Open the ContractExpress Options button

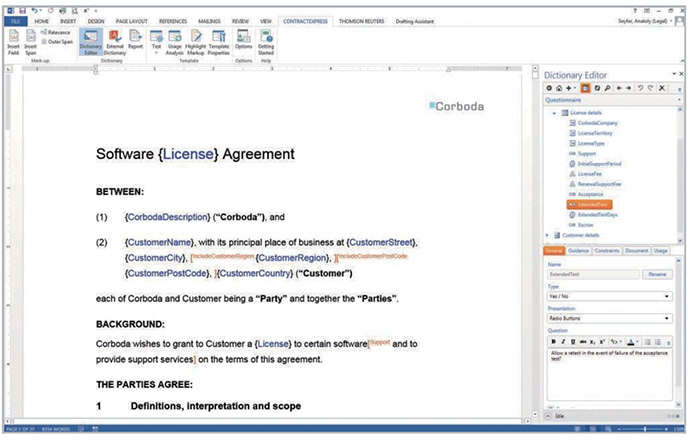pyautogui.click(x=243, y=40)
